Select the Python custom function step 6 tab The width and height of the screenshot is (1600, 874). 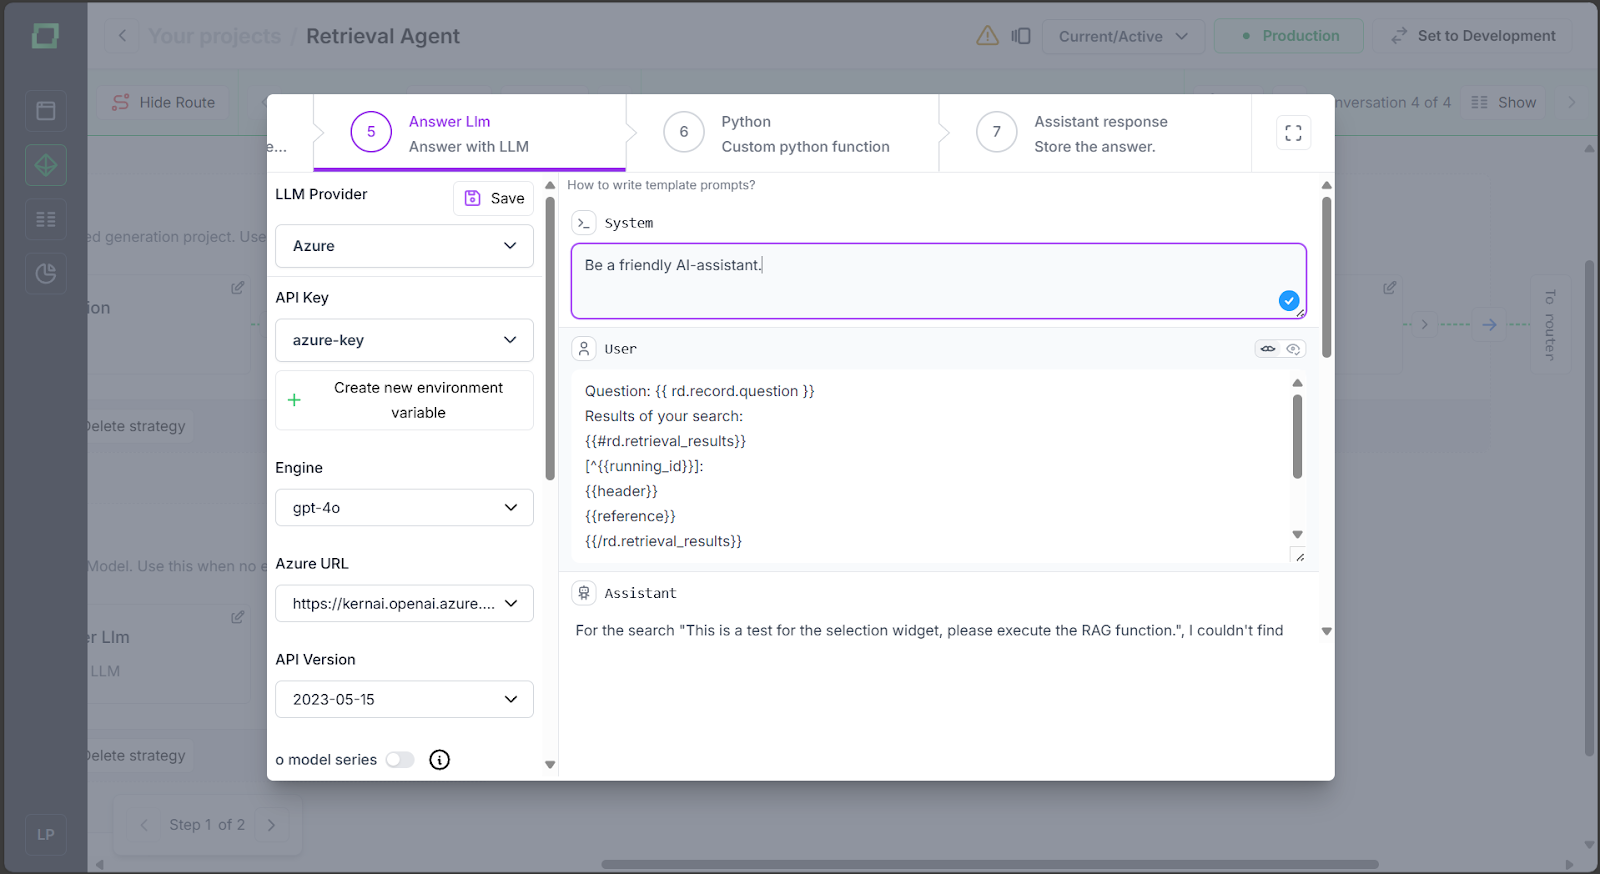click(783, 133)
